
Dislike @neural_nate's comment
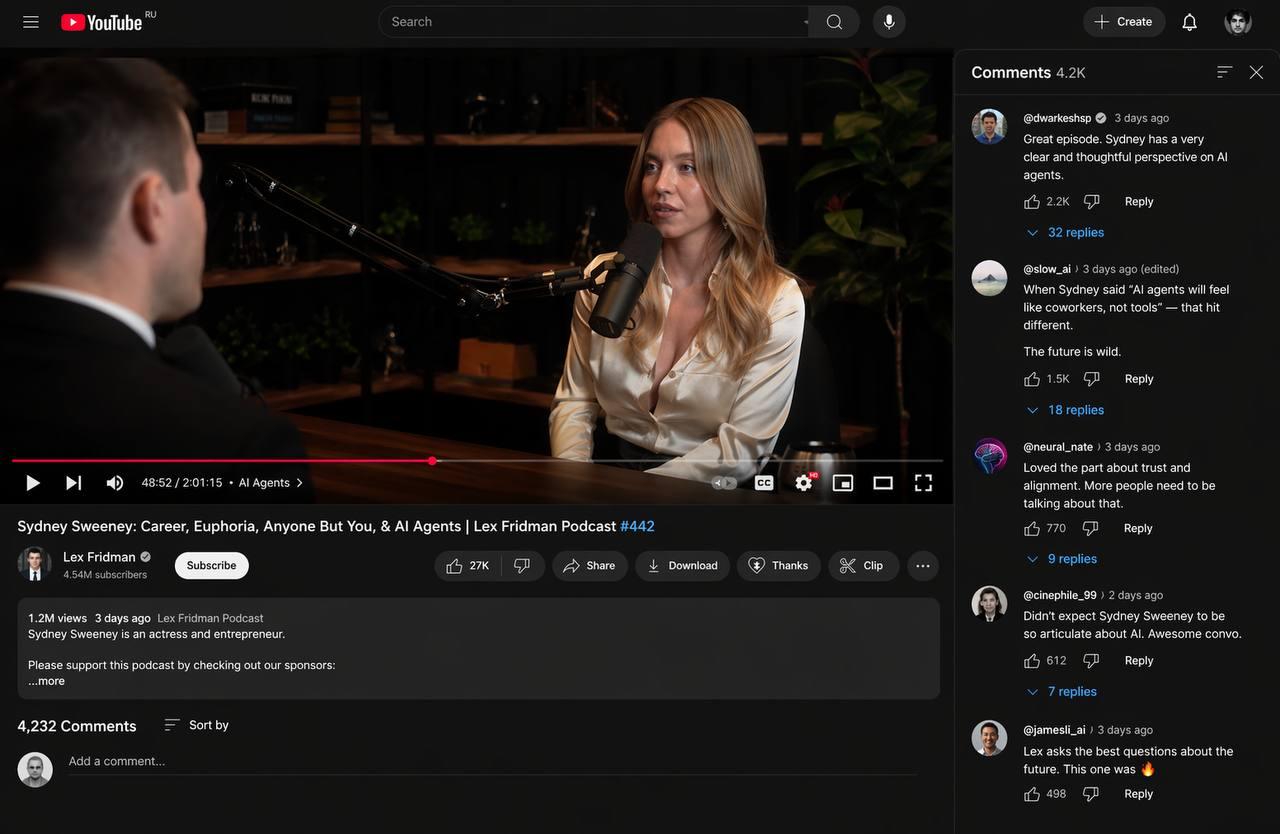coord(1090,528)
